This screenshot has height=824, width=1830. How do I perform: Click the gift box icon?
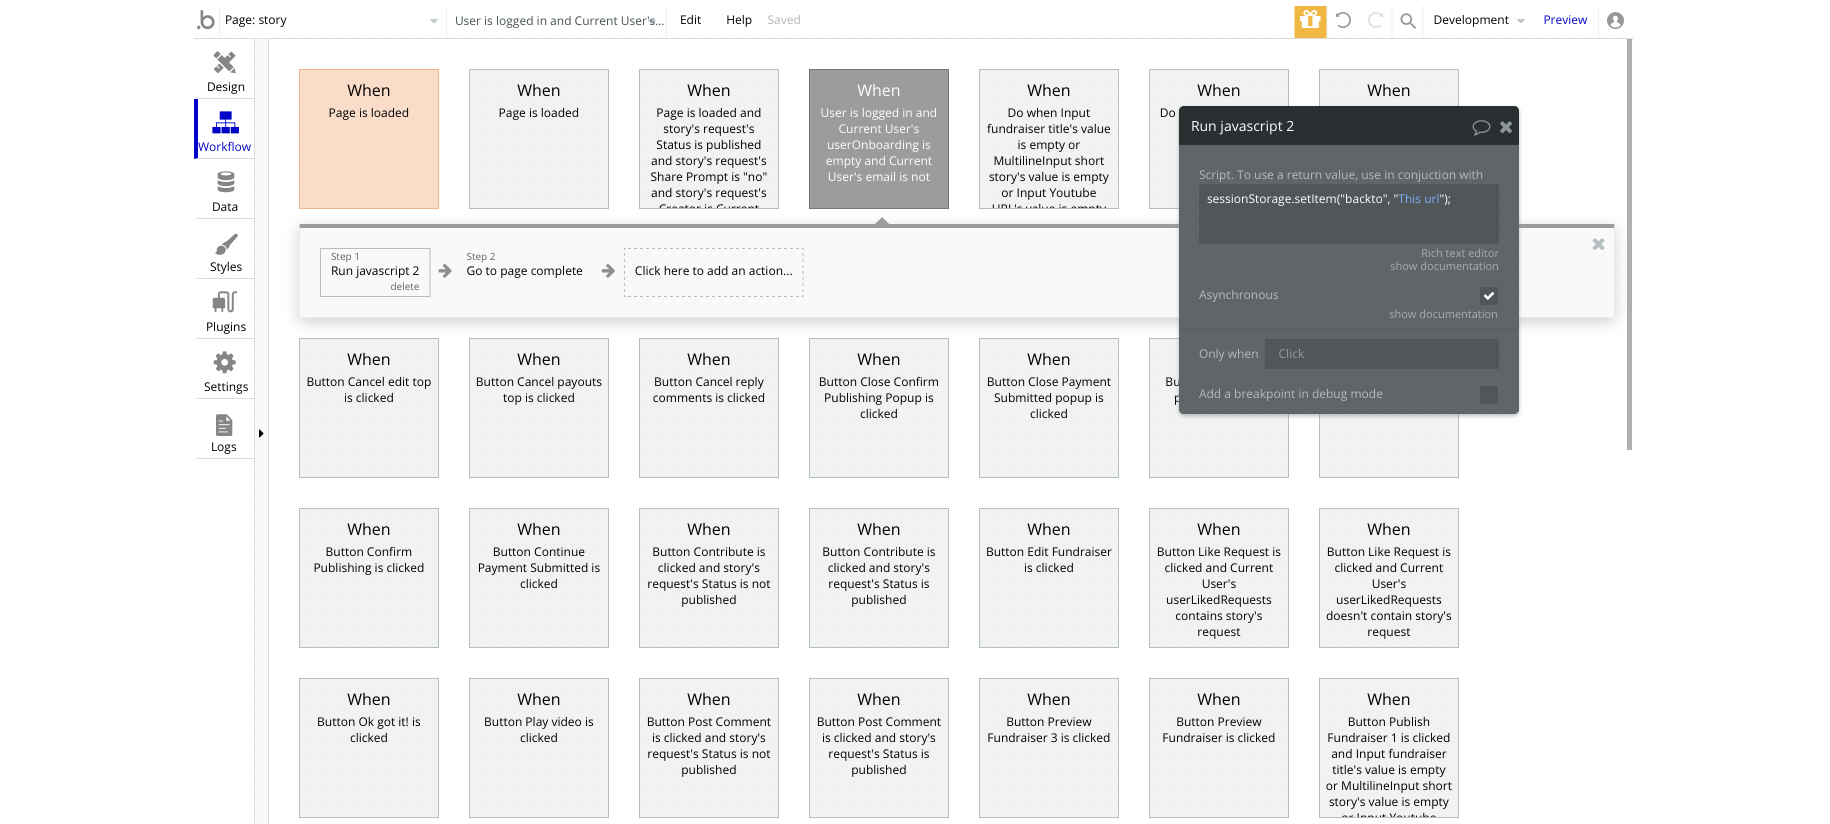click(x=1310, y=20)
